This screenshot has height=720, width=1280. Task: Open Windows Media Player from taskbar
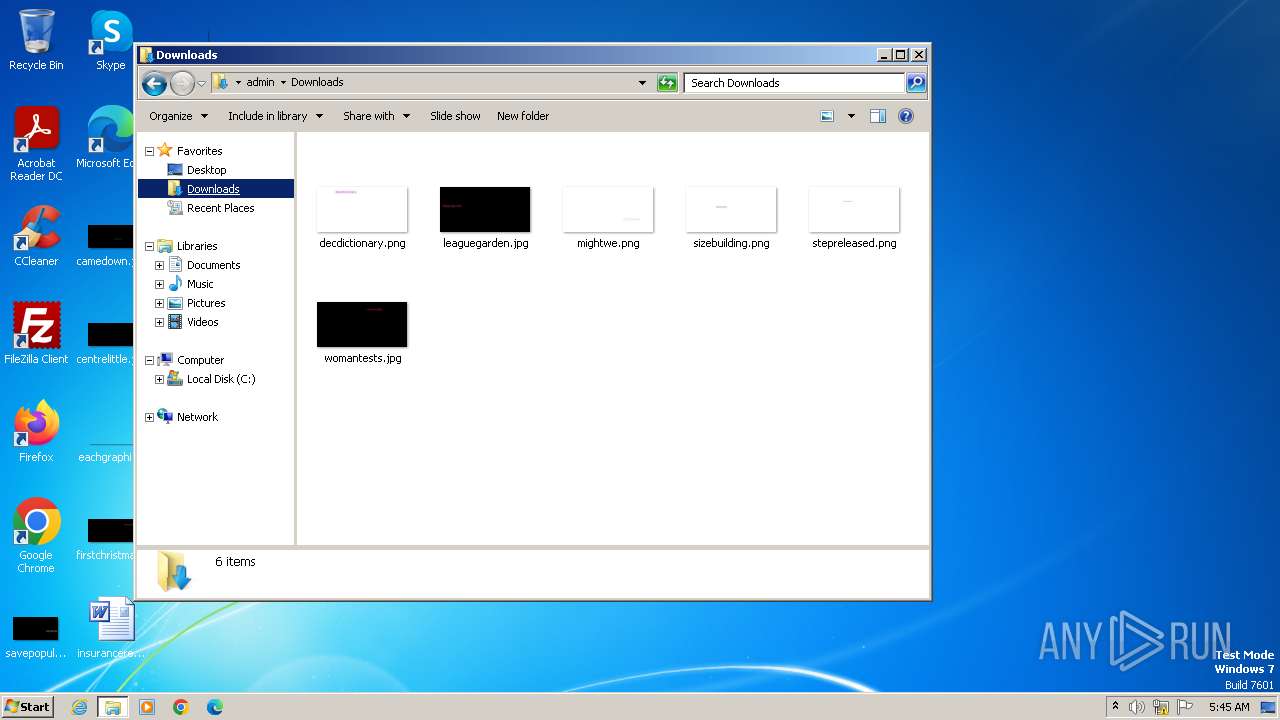click(x=147, y=707)
